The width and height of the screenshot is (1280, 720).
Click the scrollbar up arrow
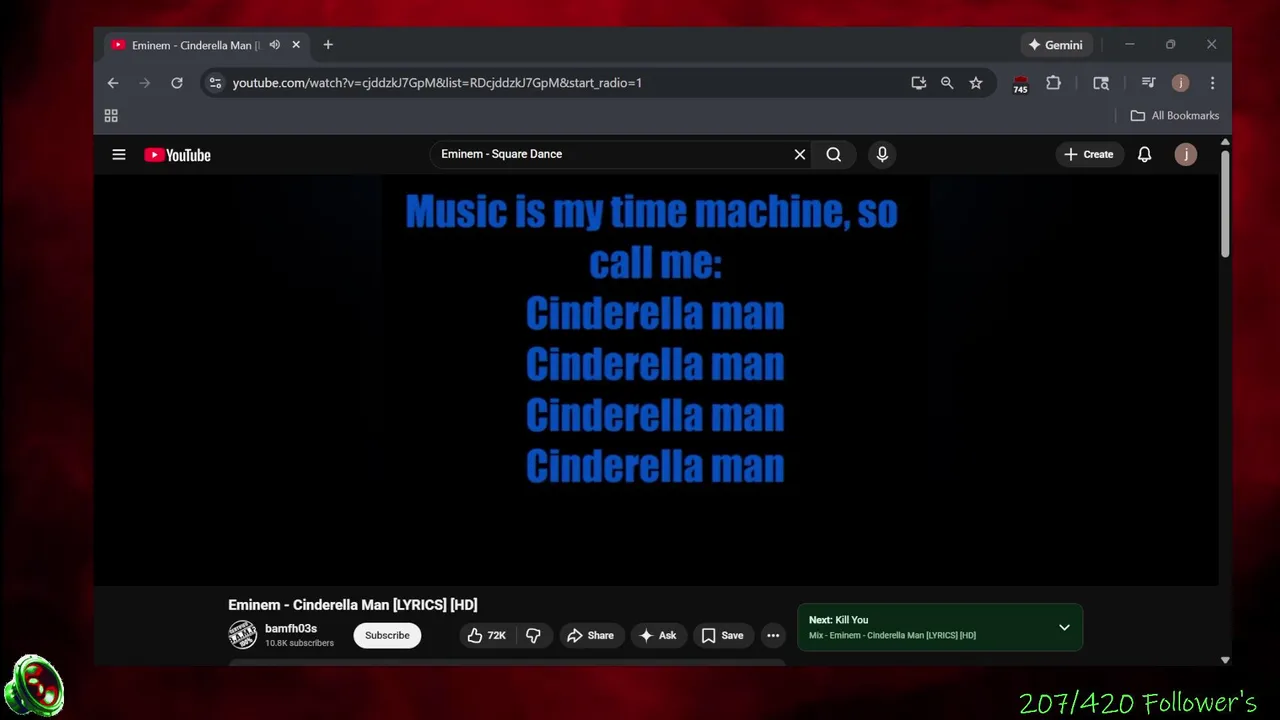point(1225,144)
